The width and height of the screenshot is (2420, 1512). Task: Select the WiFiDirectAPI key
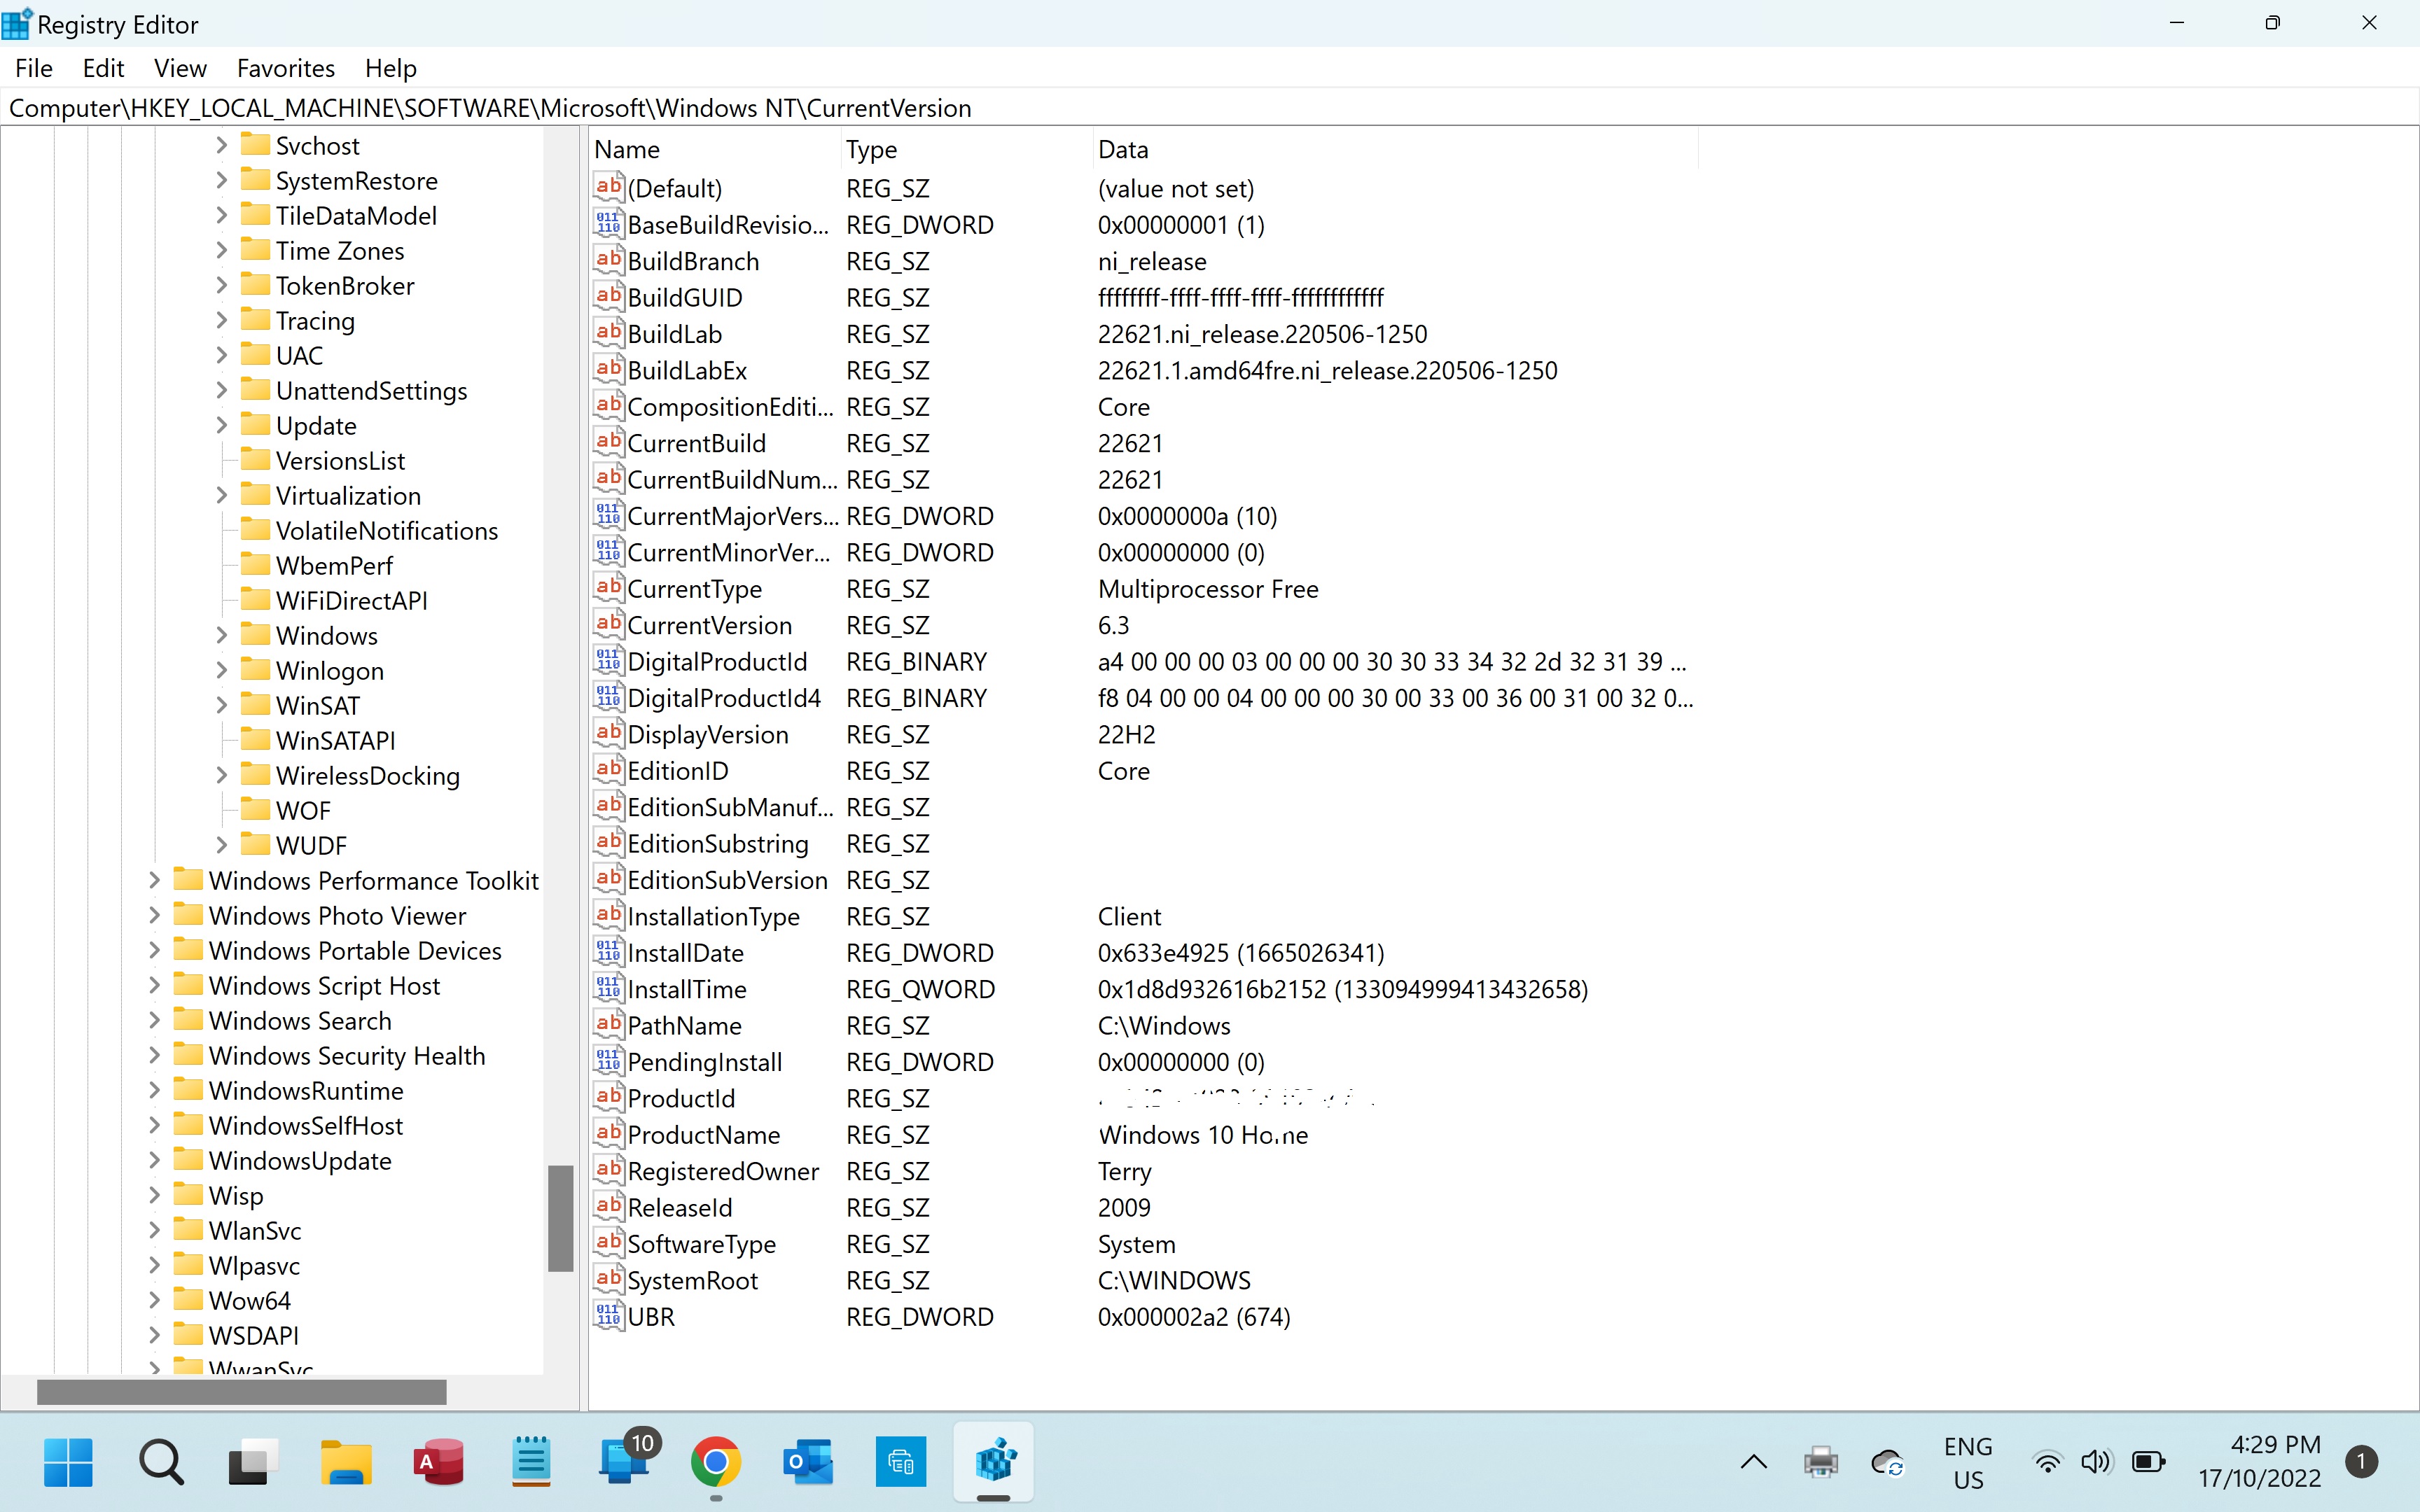351,600
